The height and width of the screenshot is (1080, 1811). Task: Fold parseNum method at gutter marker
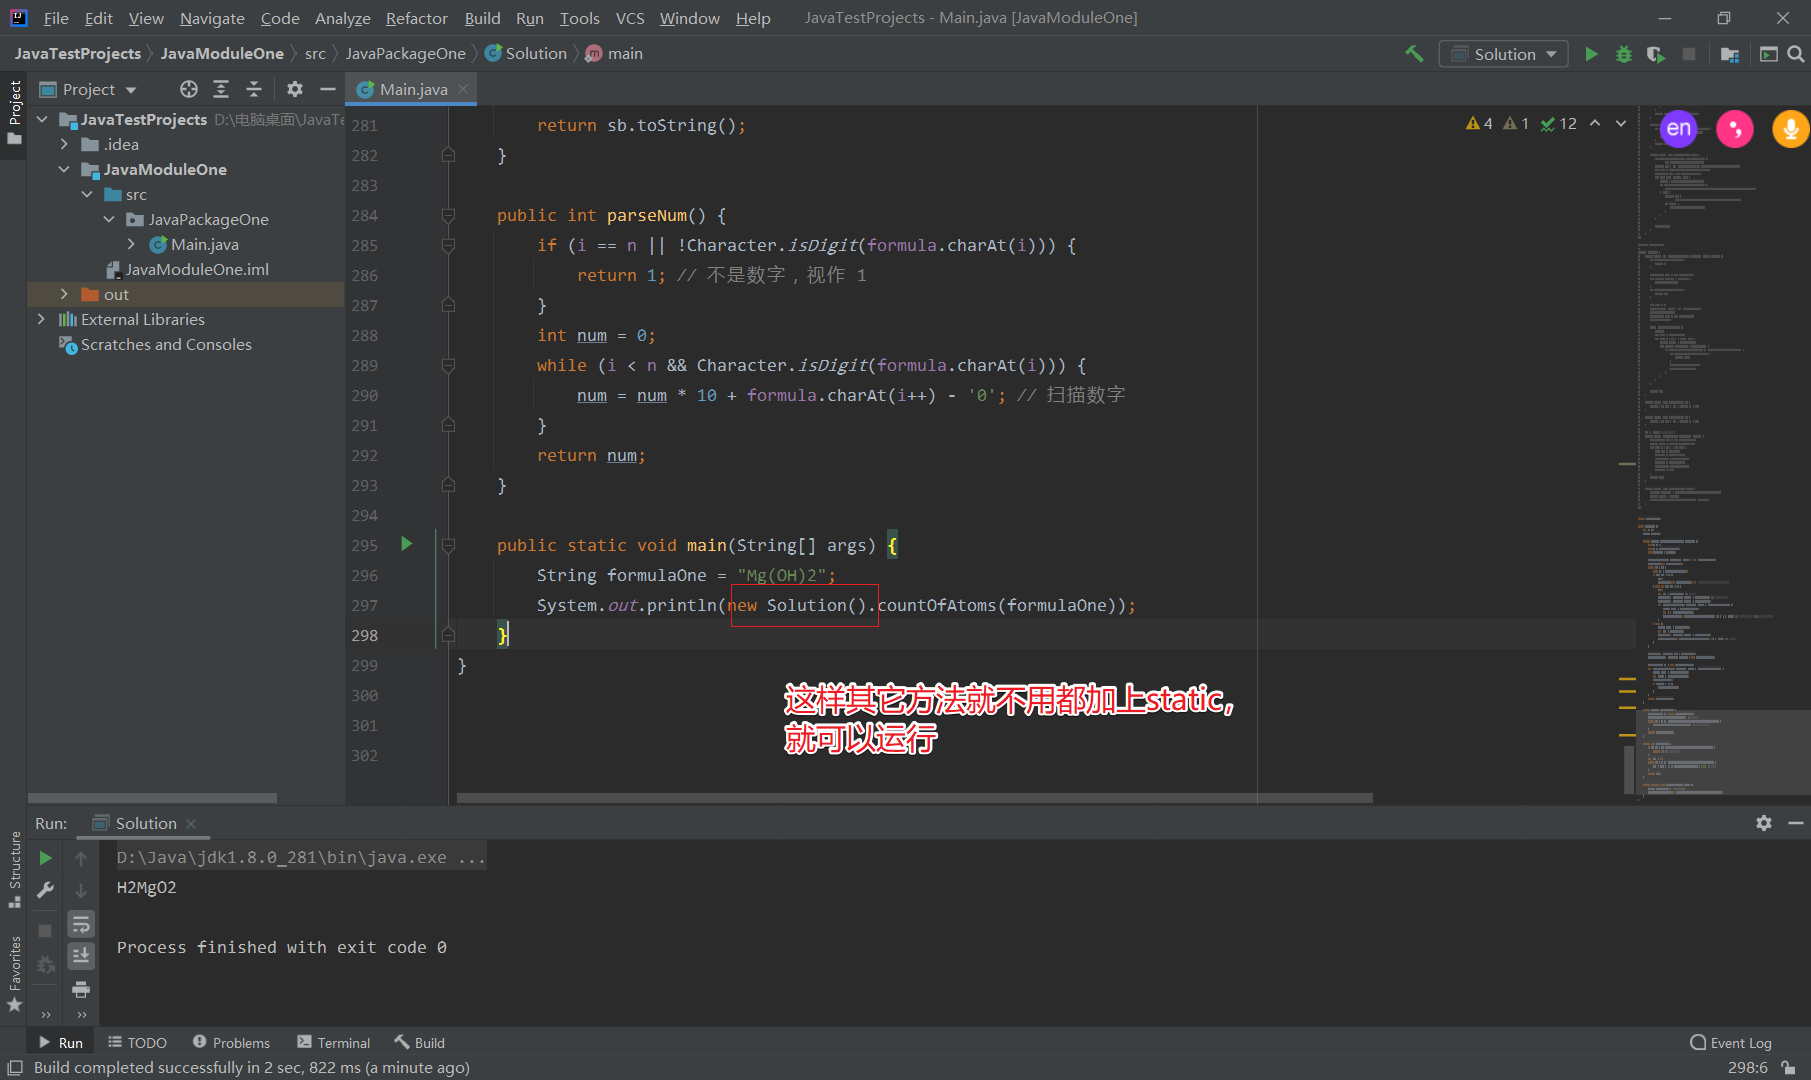click(448, 215)
